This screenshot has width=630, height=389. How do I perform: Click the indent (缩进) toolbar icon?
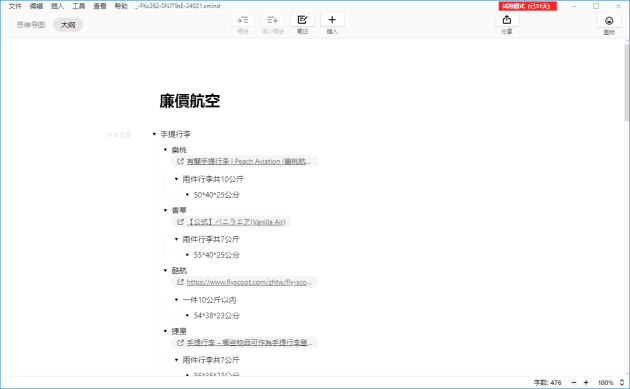243,20
